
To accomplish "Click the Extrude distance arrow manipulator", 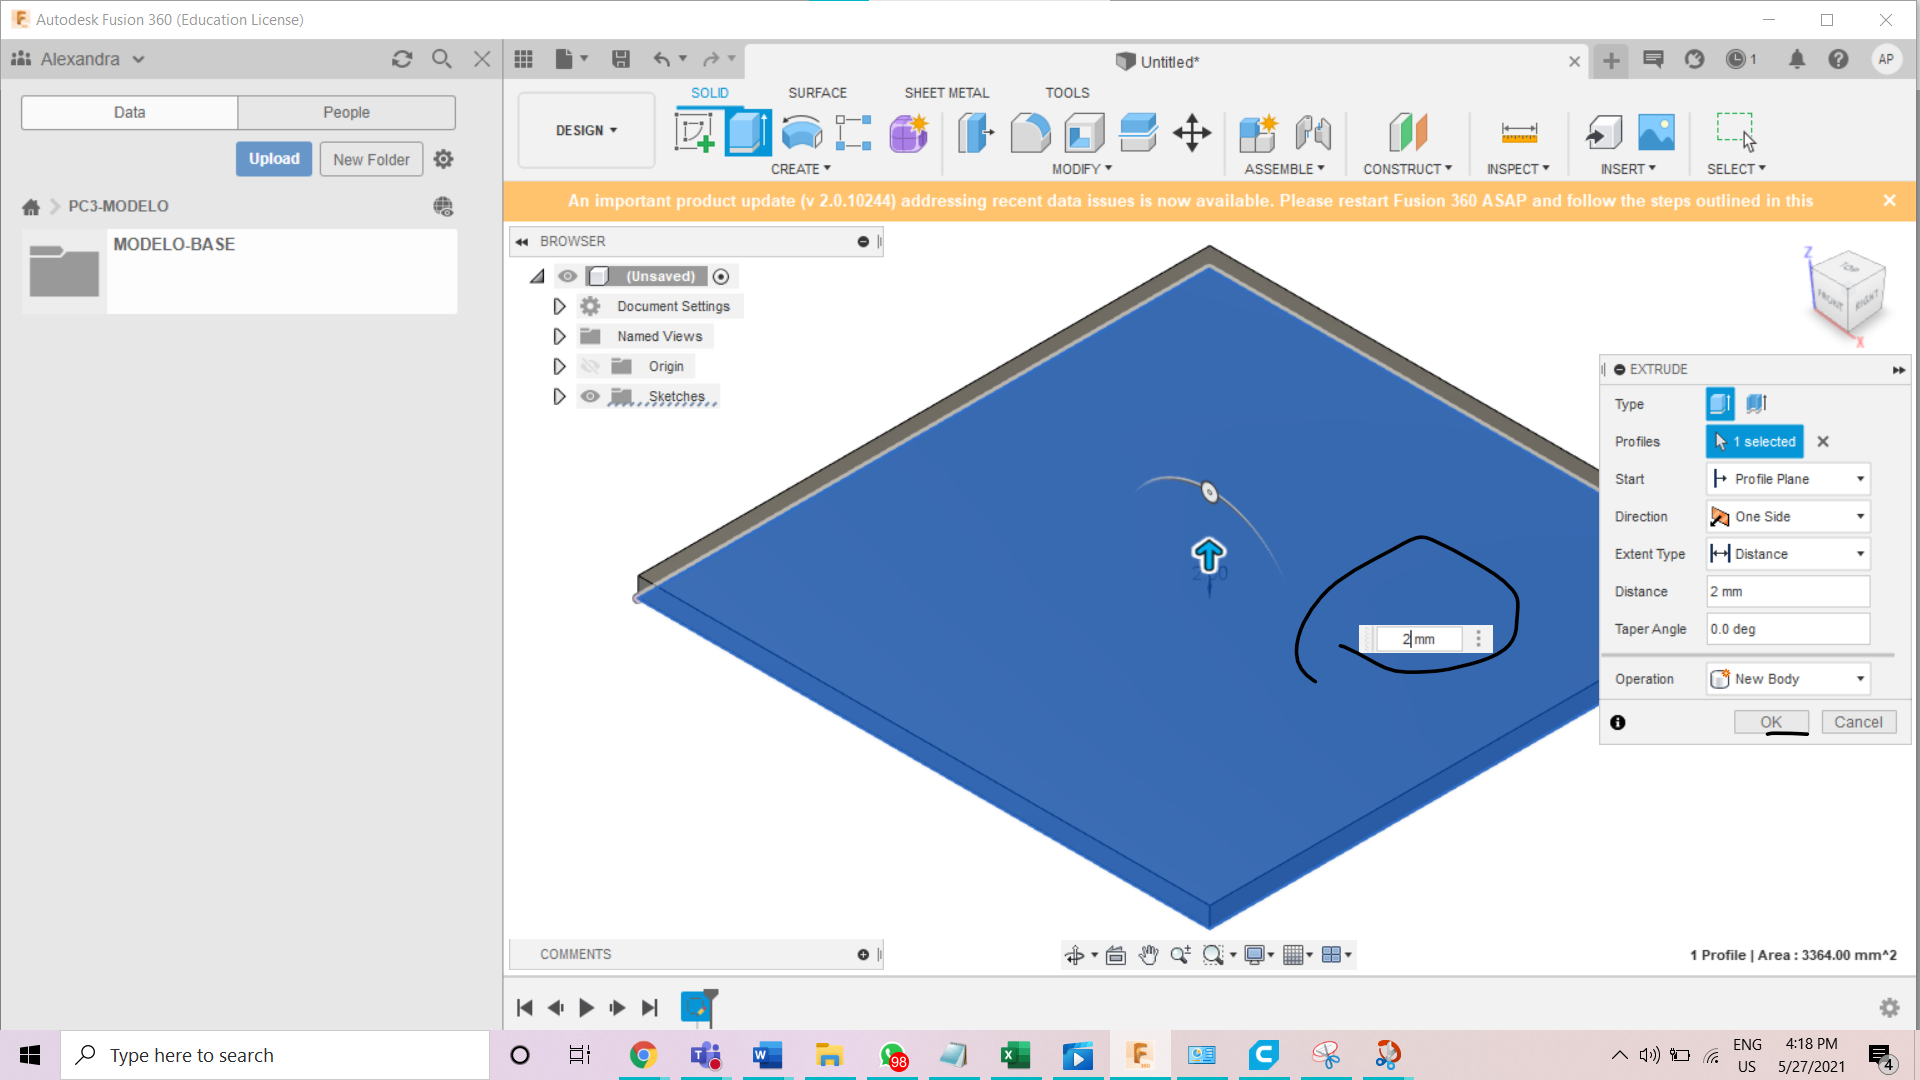I will 1208,554.
